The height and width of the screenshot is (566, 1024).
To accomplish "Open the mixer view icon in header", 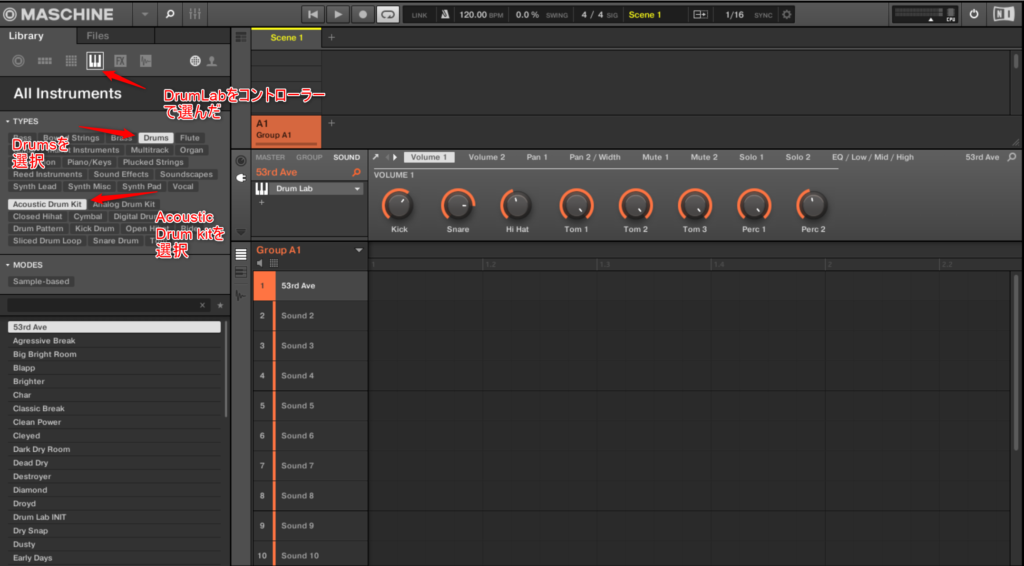I will point(195,14).
